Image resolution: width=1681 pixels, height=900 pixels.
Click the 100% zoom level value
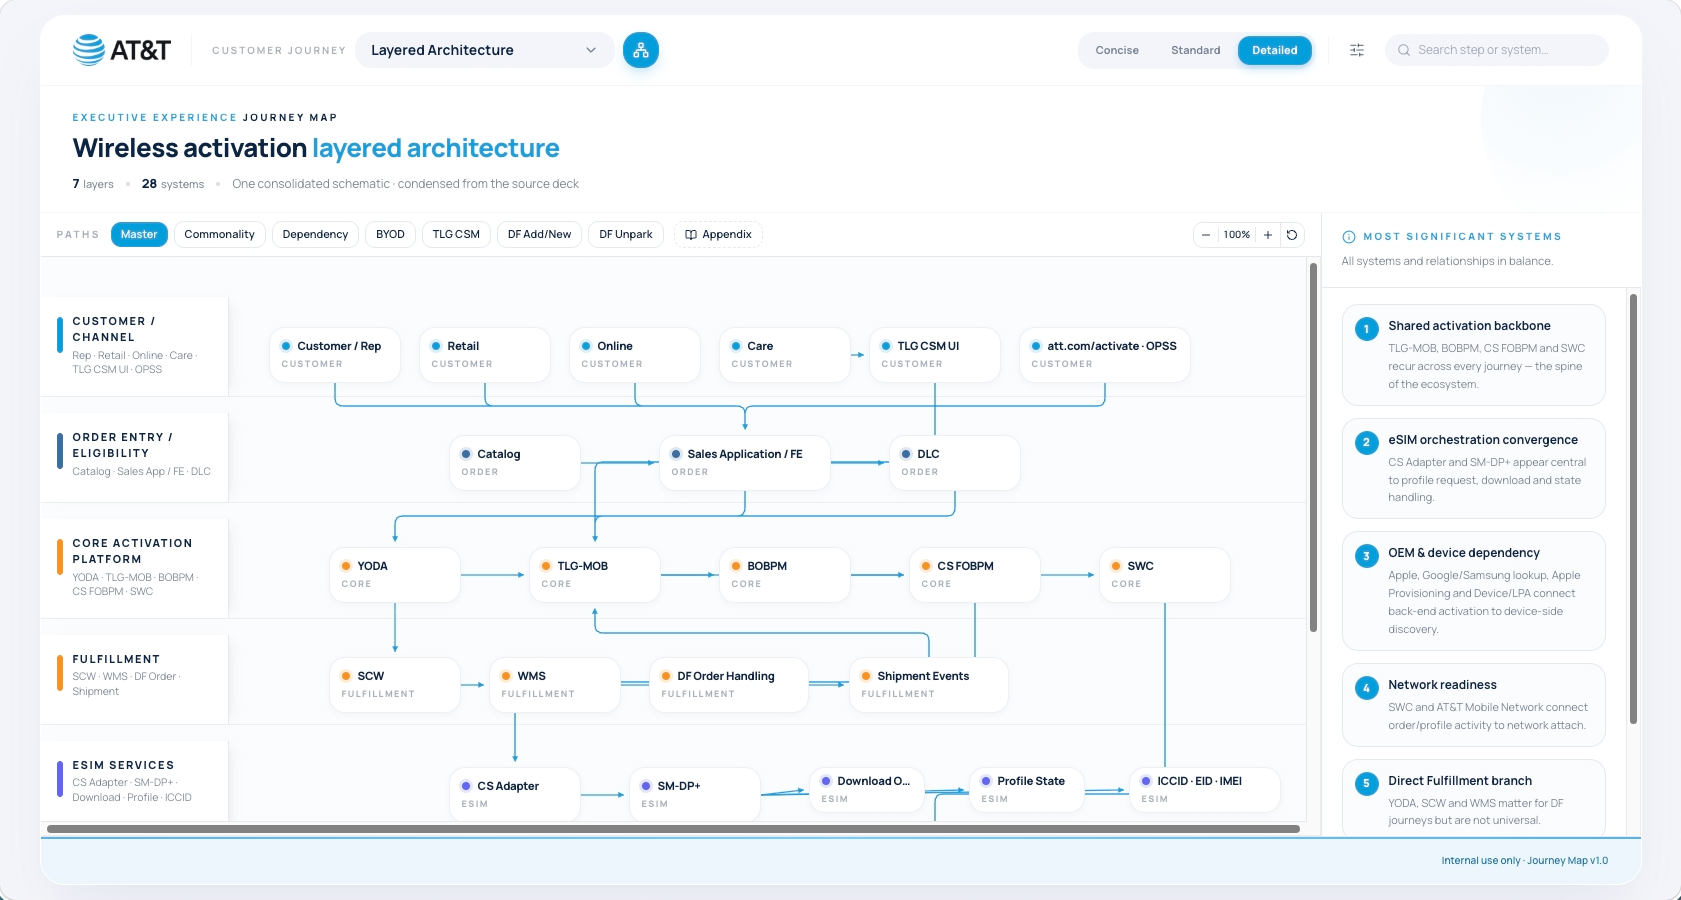(x=1237, y=235)
